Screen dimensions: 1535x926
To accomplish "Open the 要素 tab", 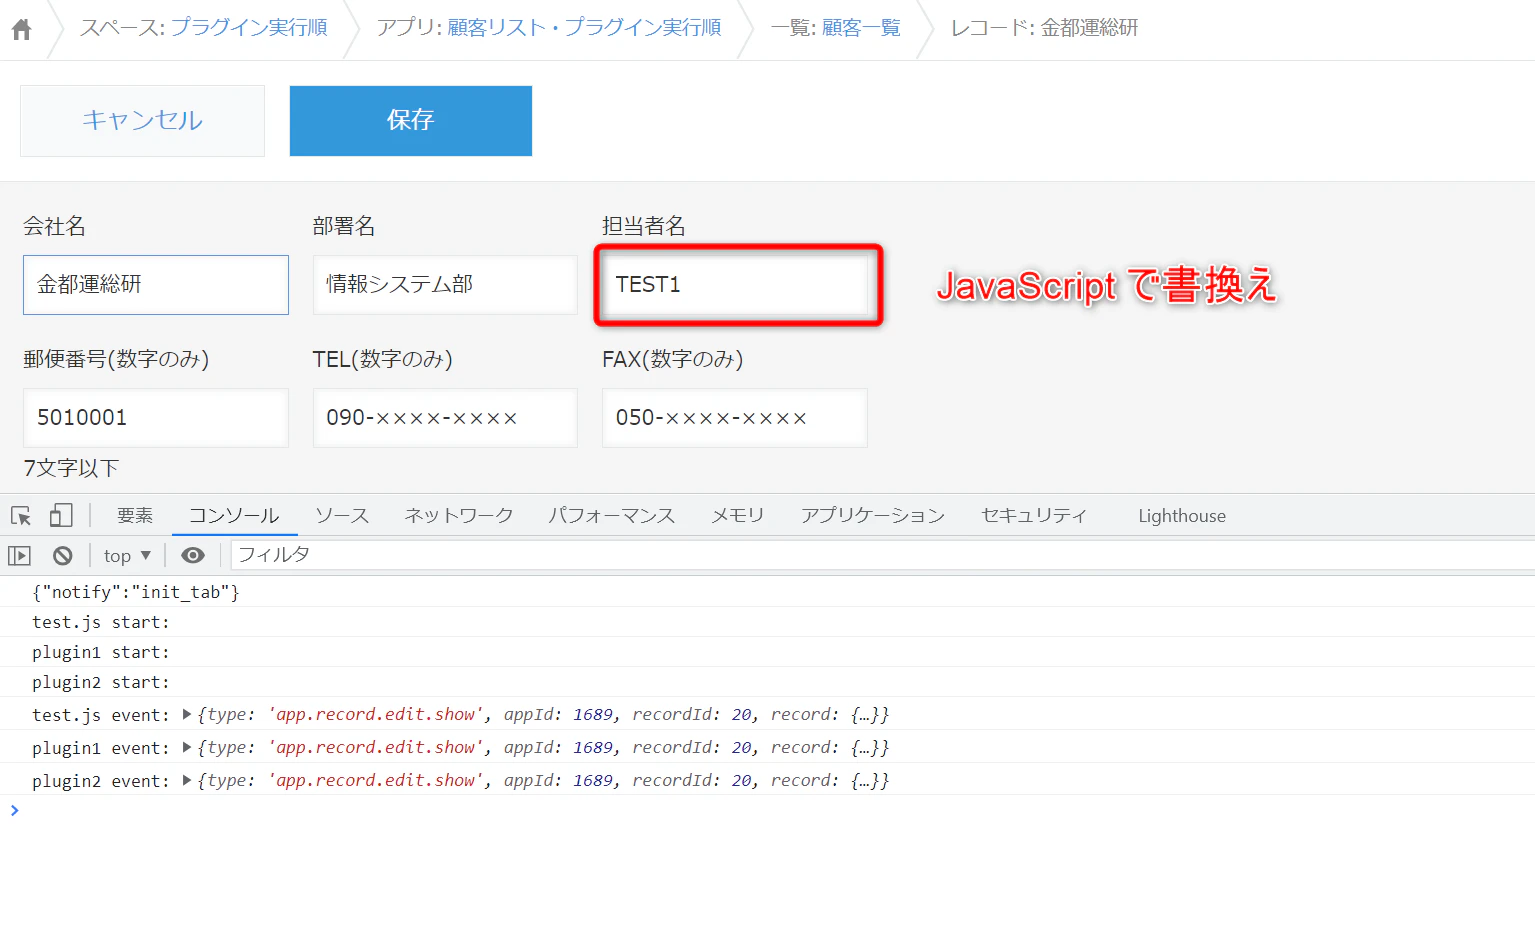I will [135, 515].
